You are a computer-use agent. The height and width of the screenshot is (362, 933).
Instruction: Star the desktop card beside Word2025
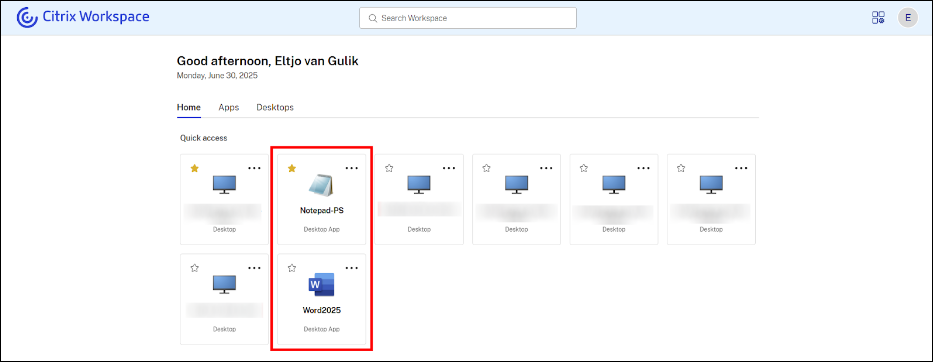(x=194, y=268)
